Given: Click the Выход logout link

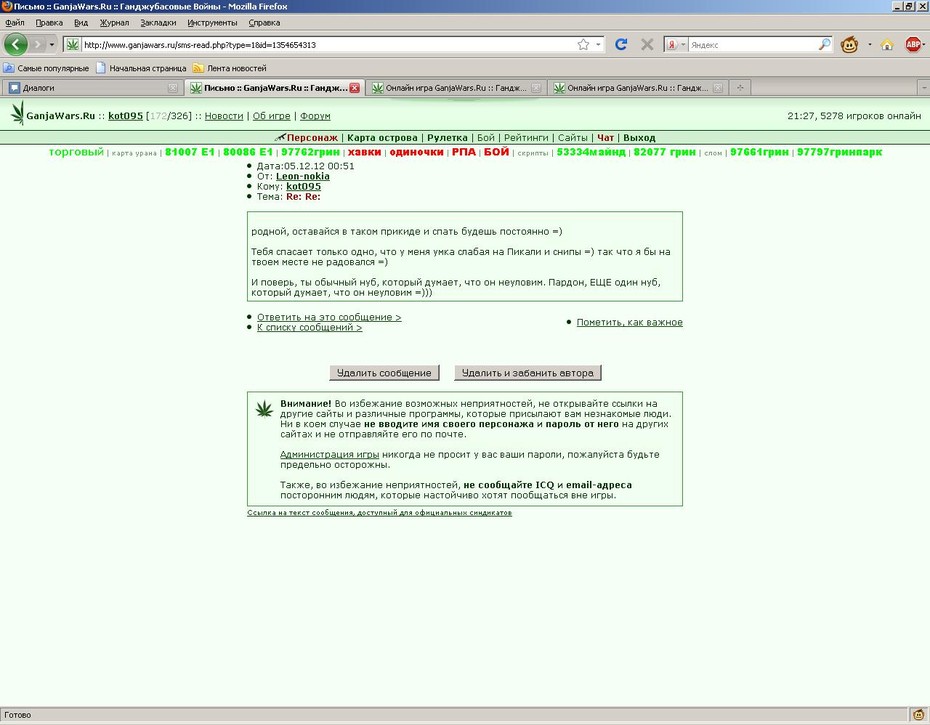Looking at the screenshot, I should 639,138.
